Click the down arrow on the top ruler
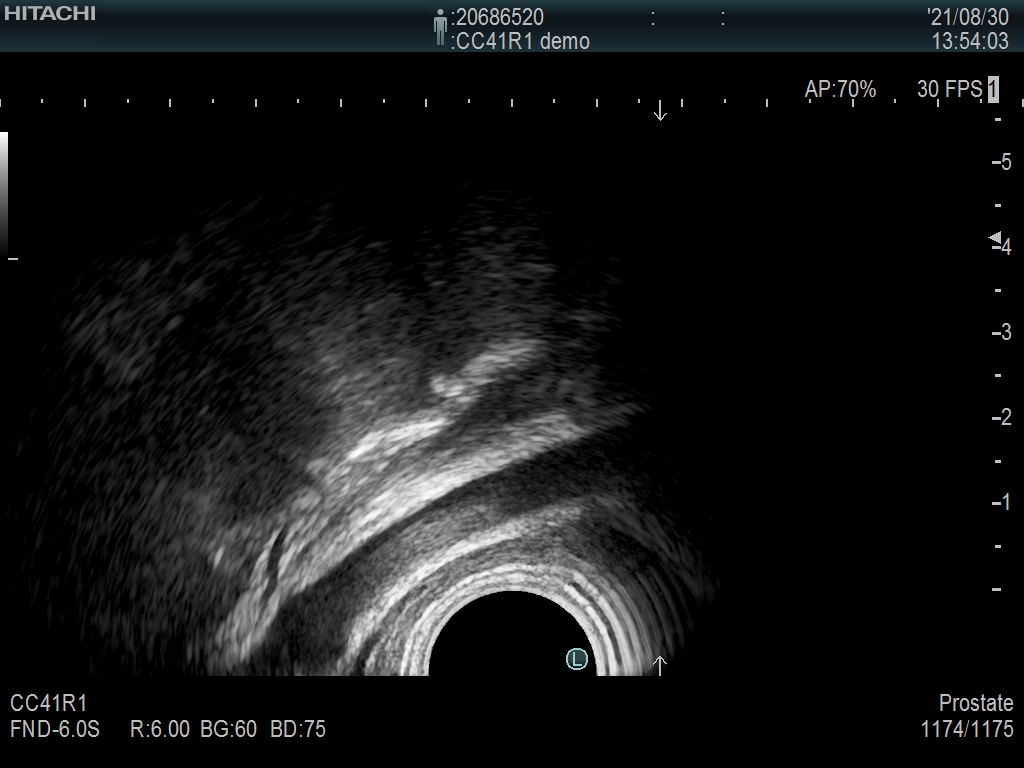Viewport: 1024px width, 768px height. tap(660, 111)
